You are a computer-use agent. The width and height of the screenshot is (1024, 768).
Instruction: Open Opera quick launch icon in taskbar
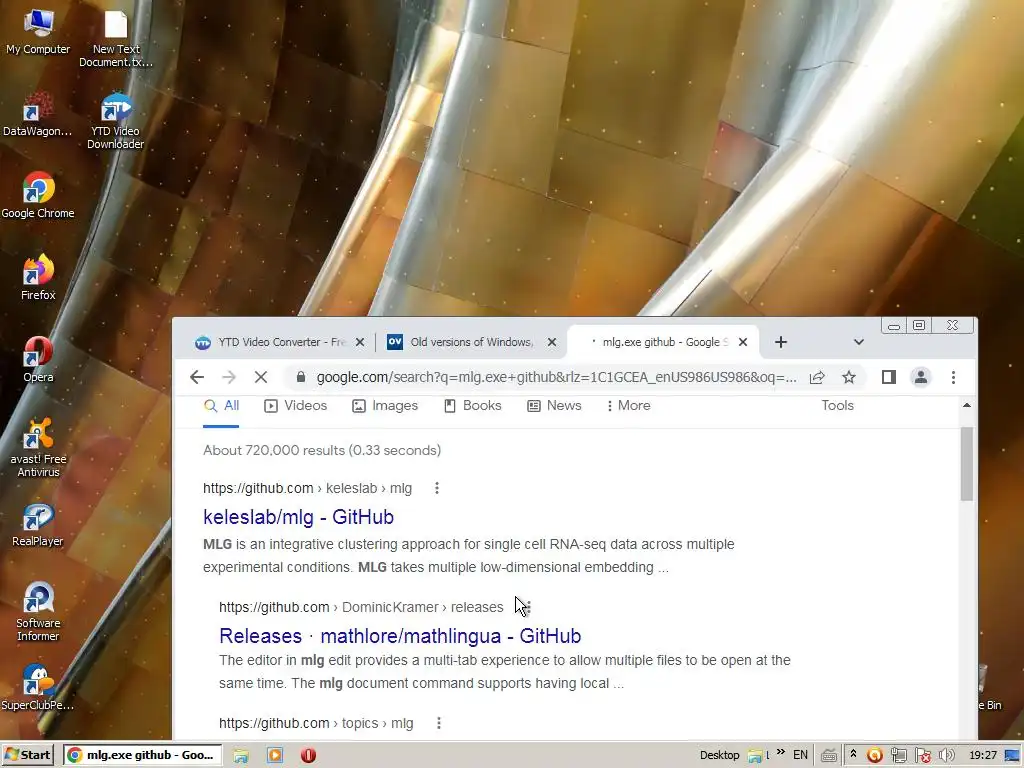pyautogui.click(x=308, y=755)
